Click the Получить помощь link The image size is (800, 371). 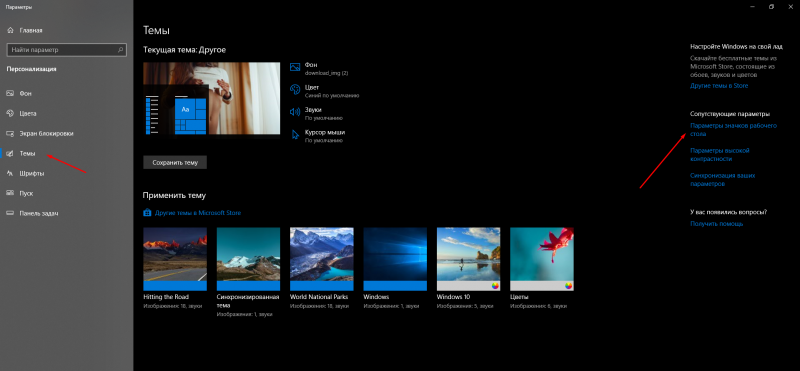(x=716, y=224)
